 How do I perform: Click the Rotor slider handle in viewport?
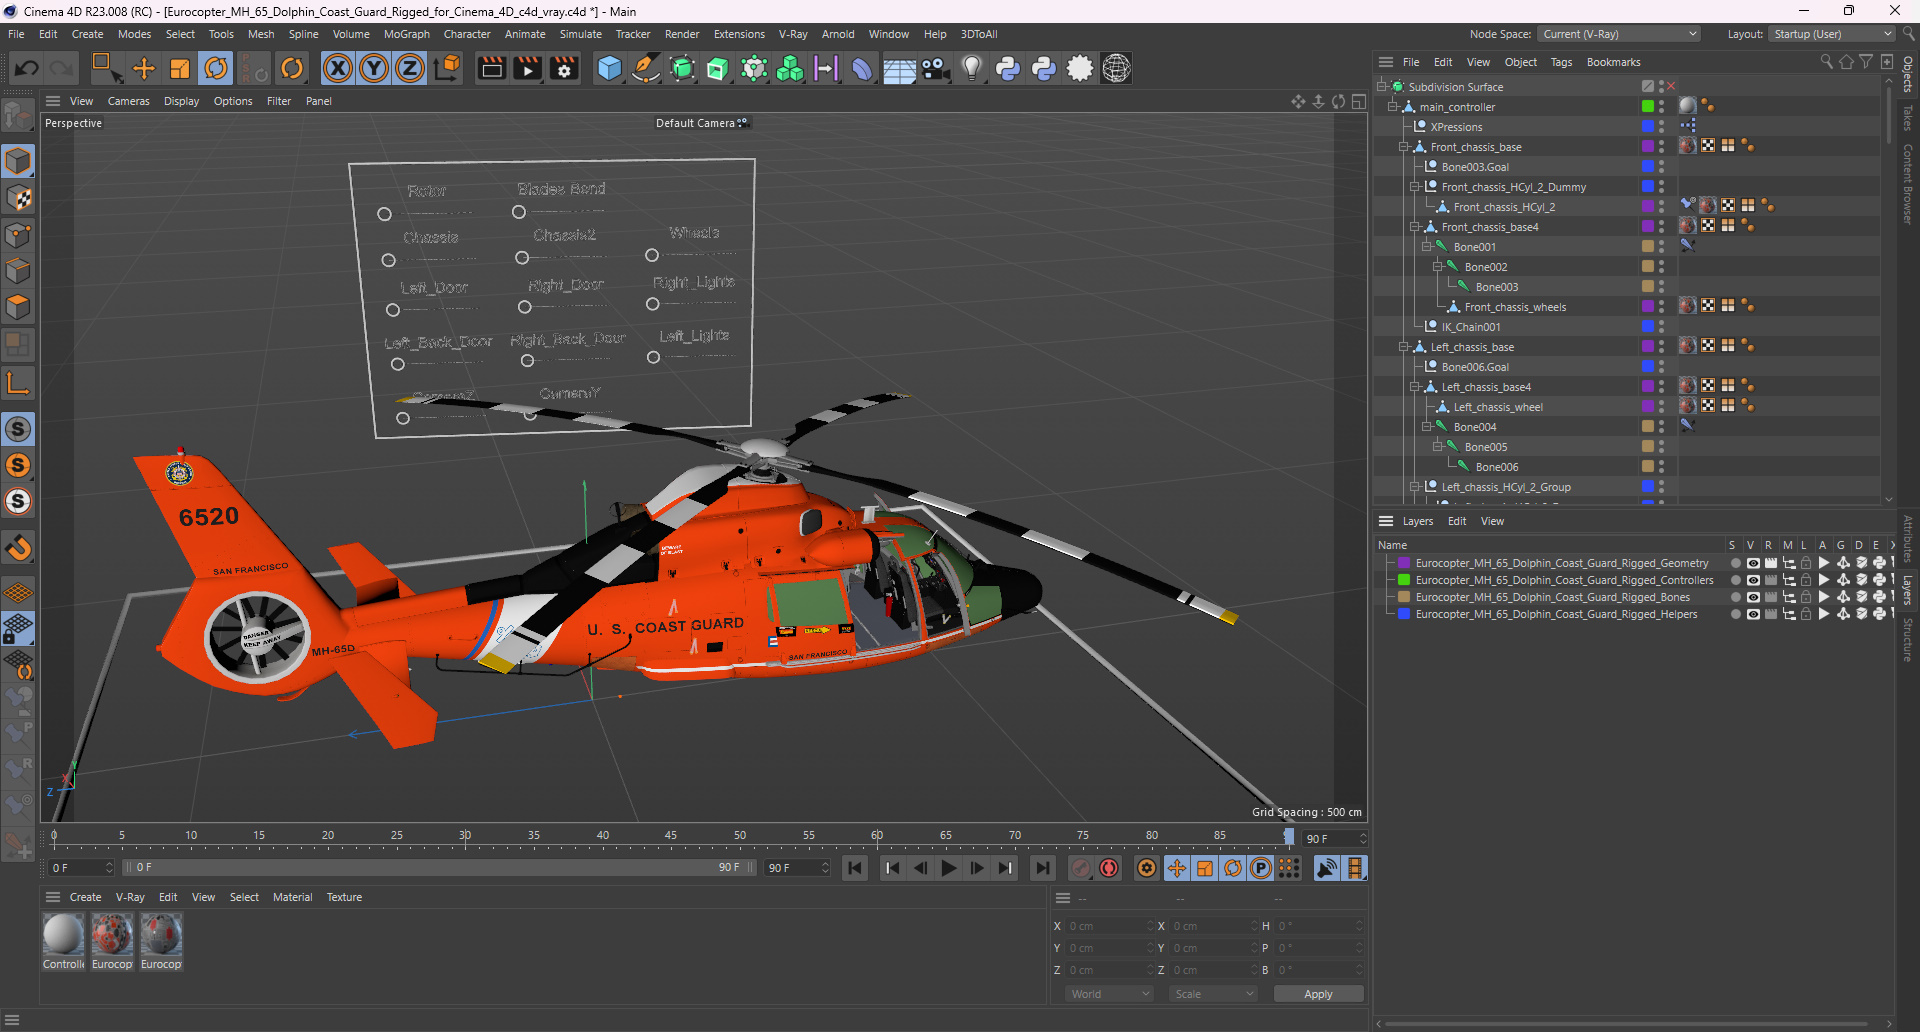pyautogui.click(x=384, y=214)
